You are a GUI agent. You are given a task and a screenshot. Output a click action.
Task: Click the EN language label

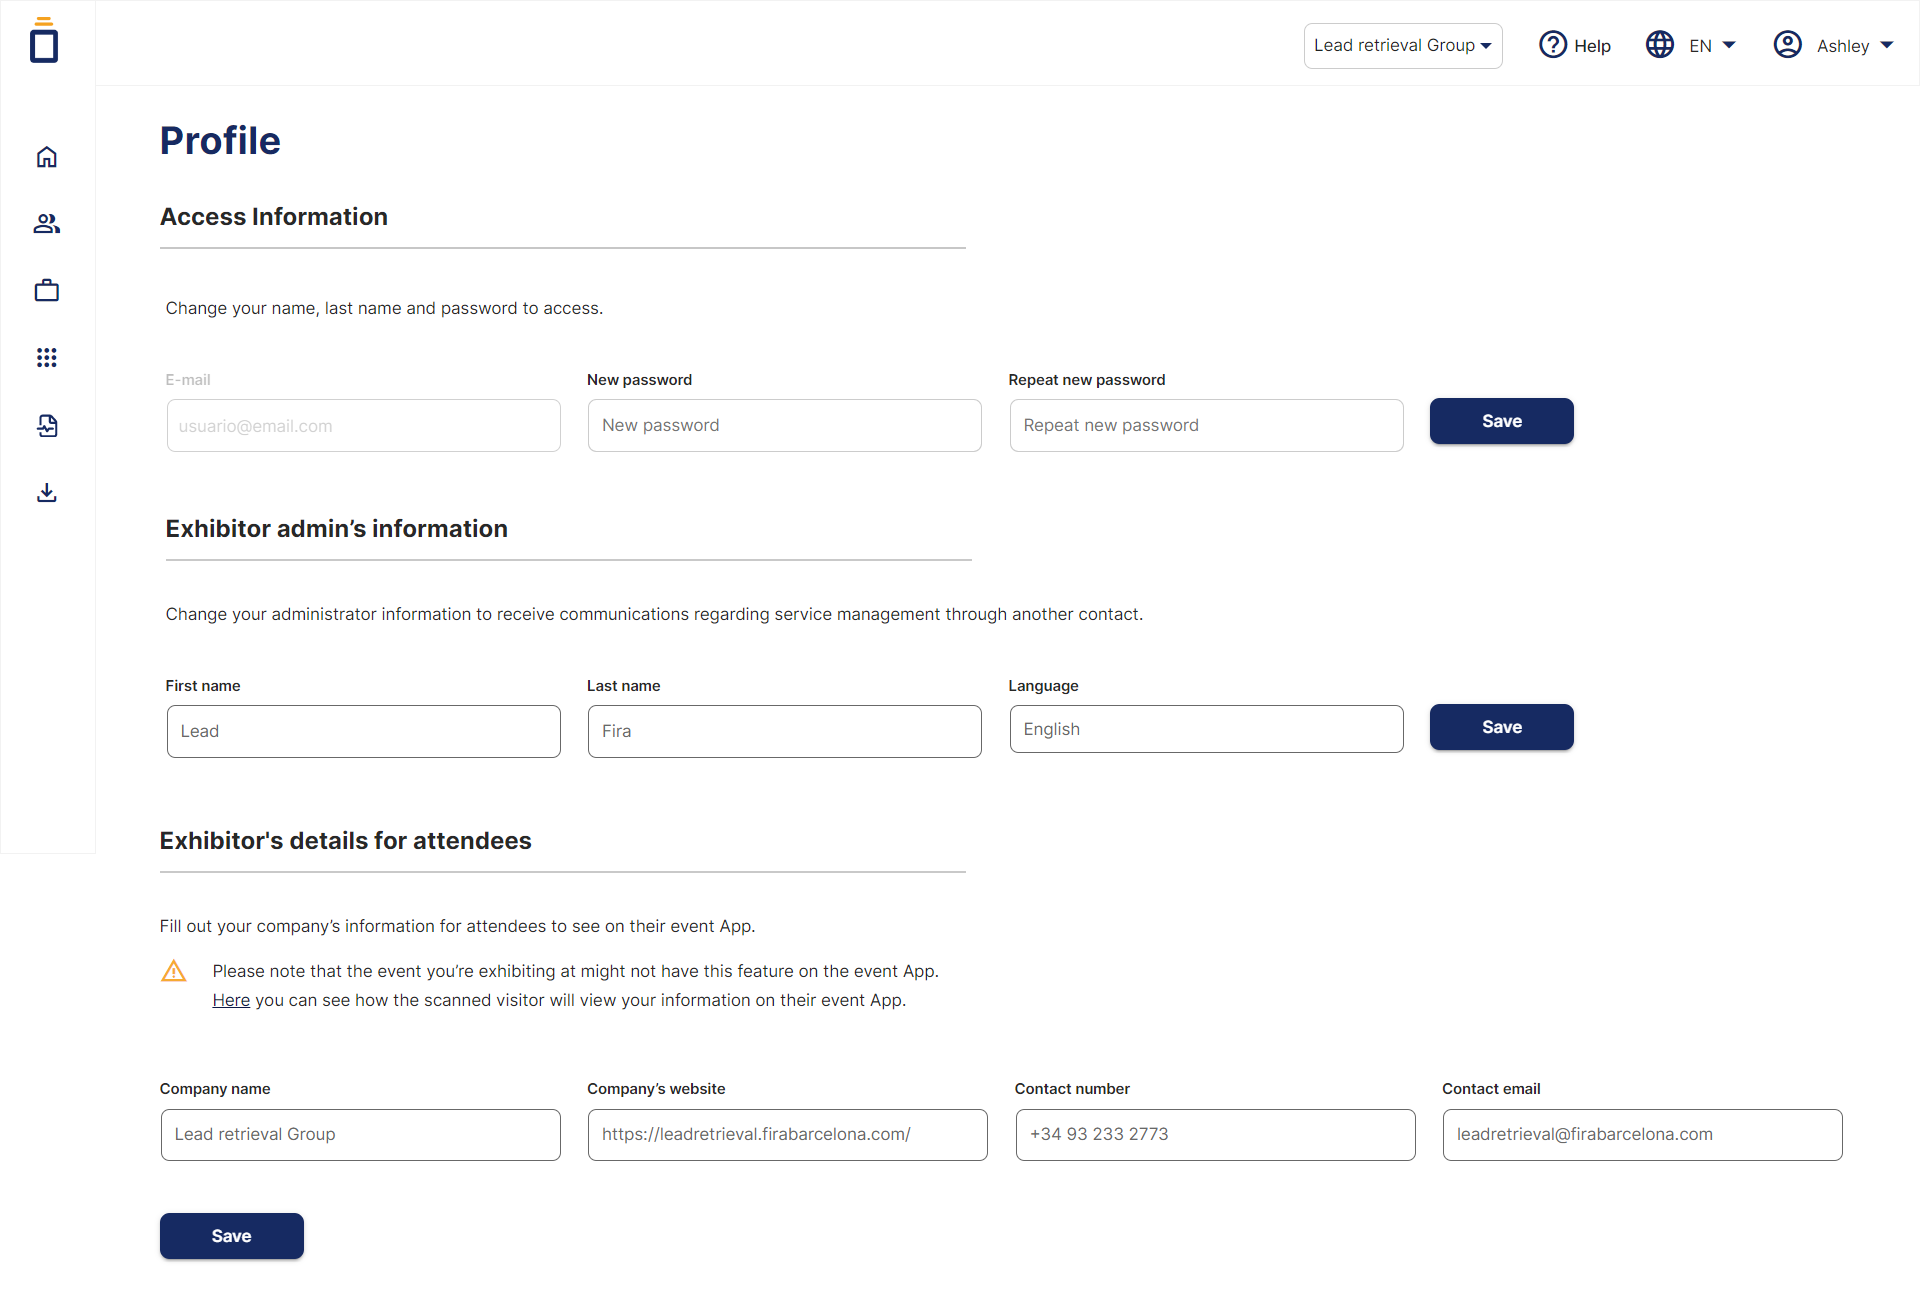tap(1700, 46)
